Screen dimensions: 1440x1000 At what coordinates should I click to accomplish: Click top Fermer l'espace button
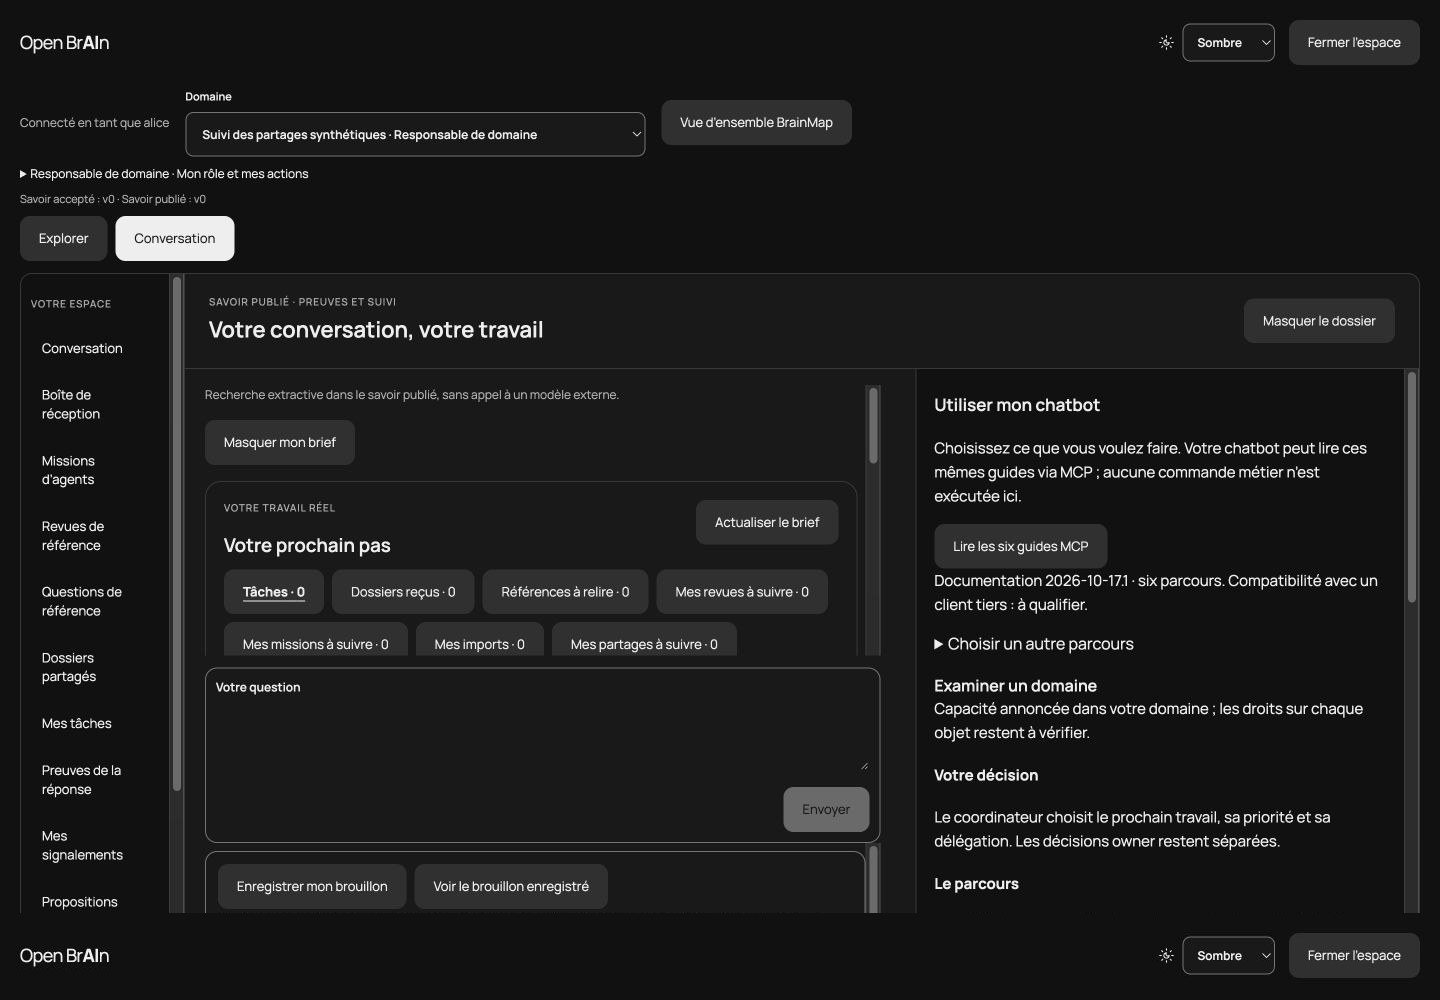1354,43
